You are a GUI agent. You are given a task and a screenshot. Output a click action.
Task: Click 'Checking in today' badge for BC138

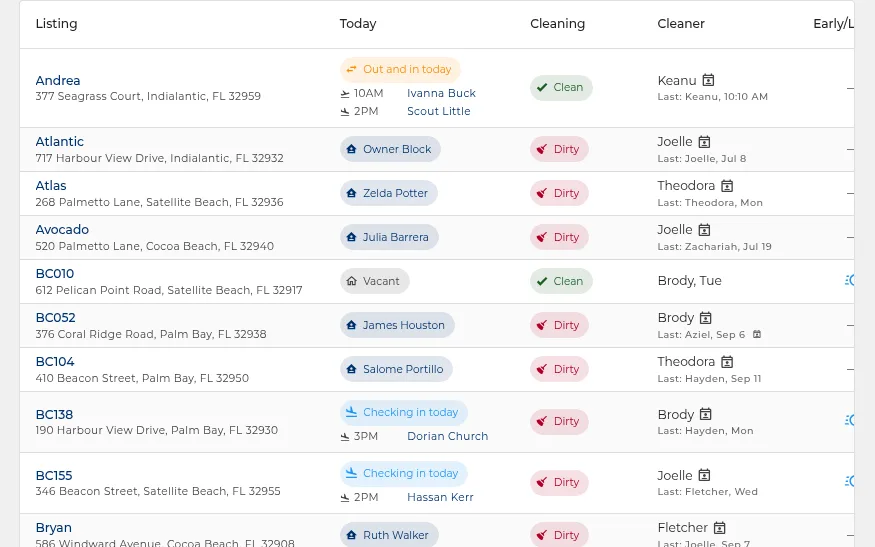click(x=403, y=412)
